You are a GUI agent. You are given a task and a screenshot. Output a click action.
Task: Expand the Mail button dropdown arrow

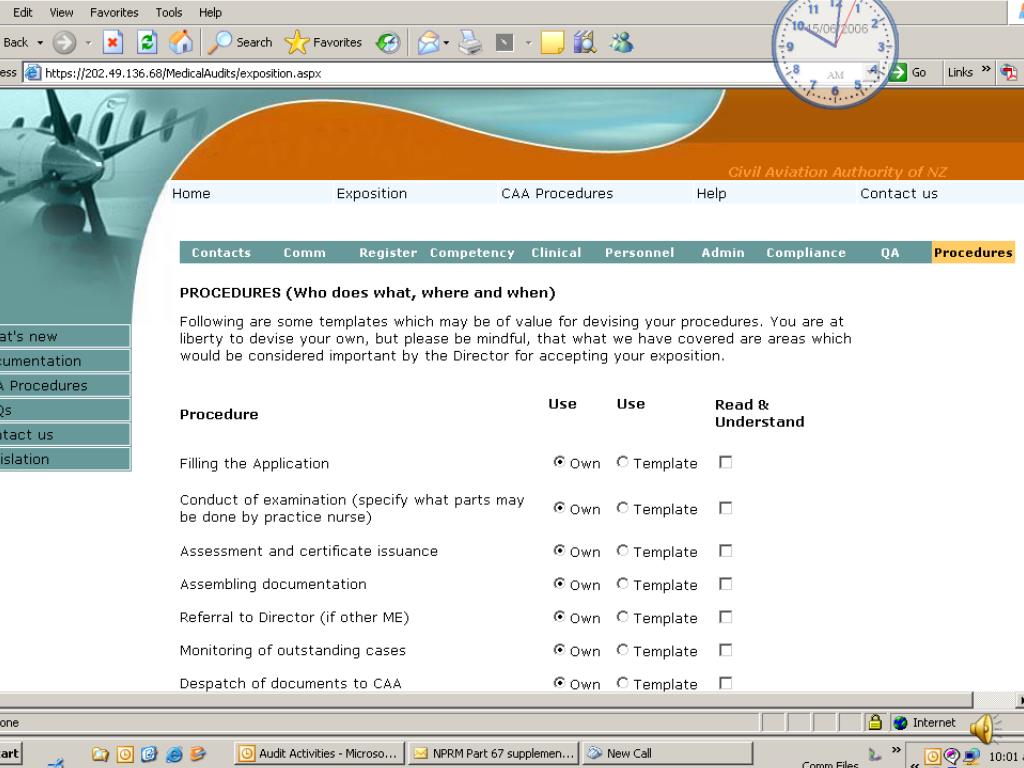(x=446, y=43)
